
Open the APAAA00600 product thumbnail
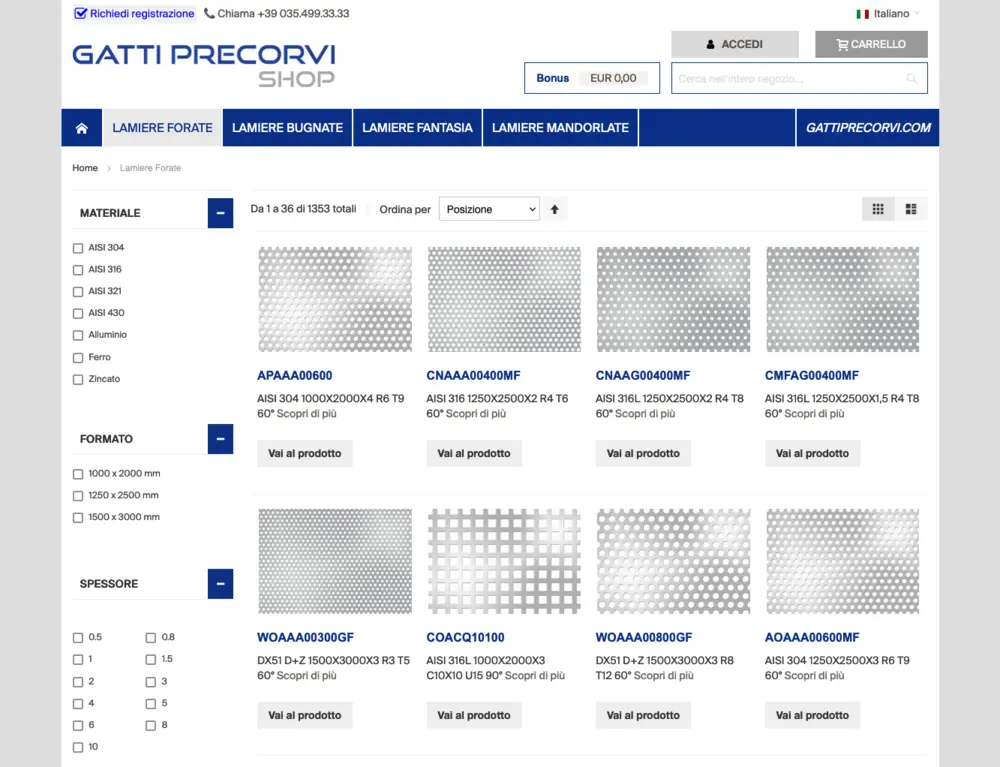click(x=335, y=299)
